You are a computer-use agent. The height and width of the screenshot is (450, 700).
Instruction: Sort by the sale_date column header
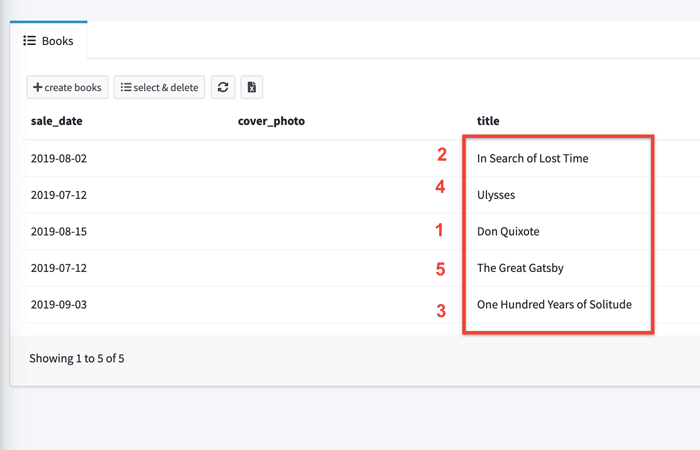57,121
